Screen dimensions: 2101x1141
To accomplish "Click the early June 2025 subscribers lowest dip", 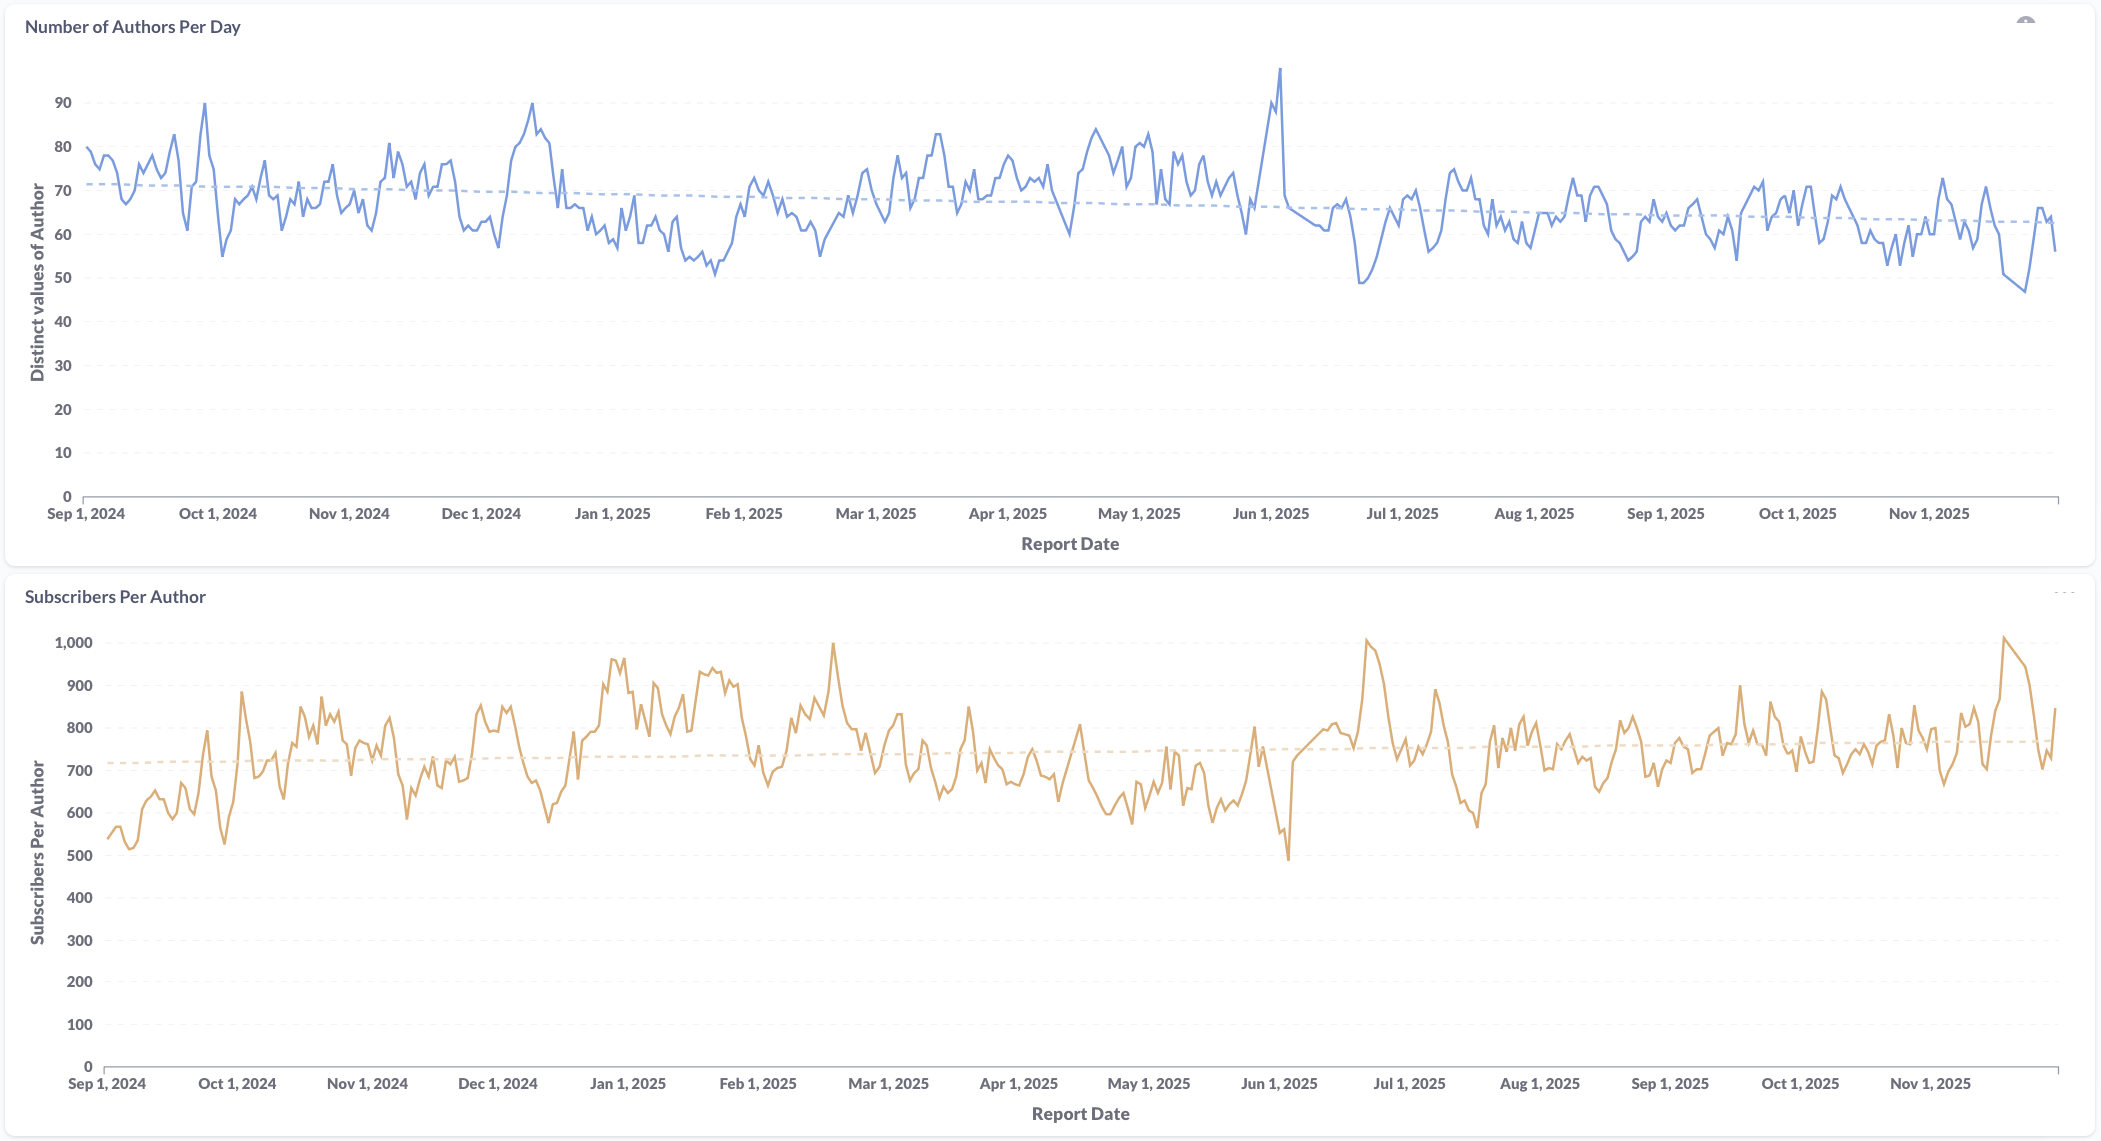I will (x=1288, y=858).
